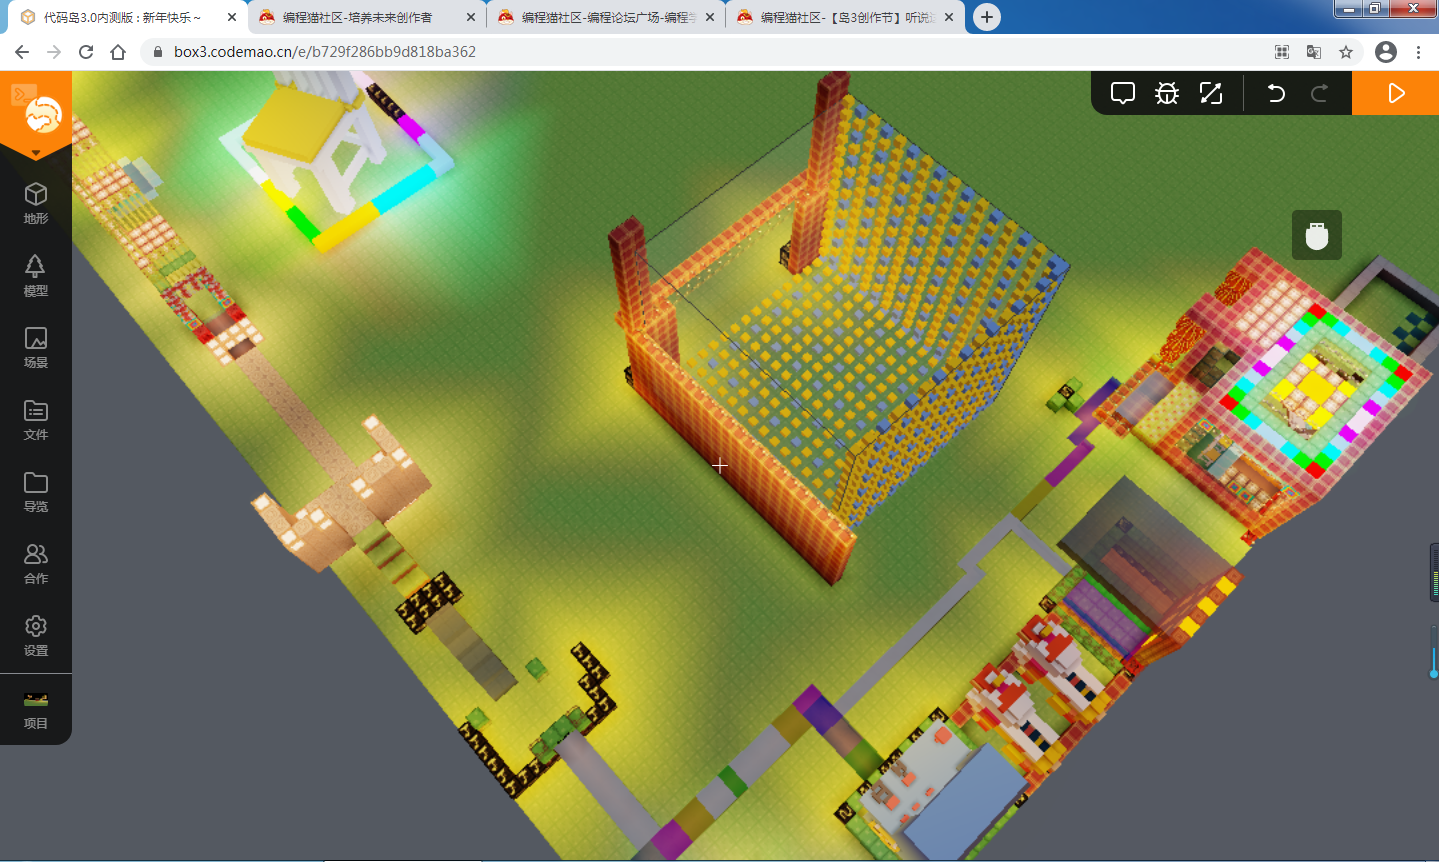
Task: Open the debug bug tool
Action: pyautogui.click(x=1167, y=93)
